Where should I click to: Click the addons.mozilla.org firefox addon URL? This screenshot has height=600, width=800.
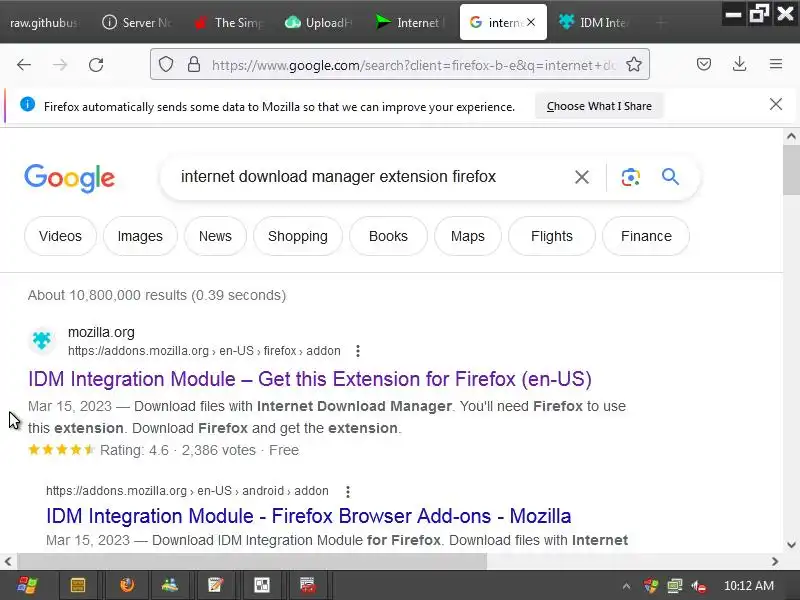coord(204,351)
